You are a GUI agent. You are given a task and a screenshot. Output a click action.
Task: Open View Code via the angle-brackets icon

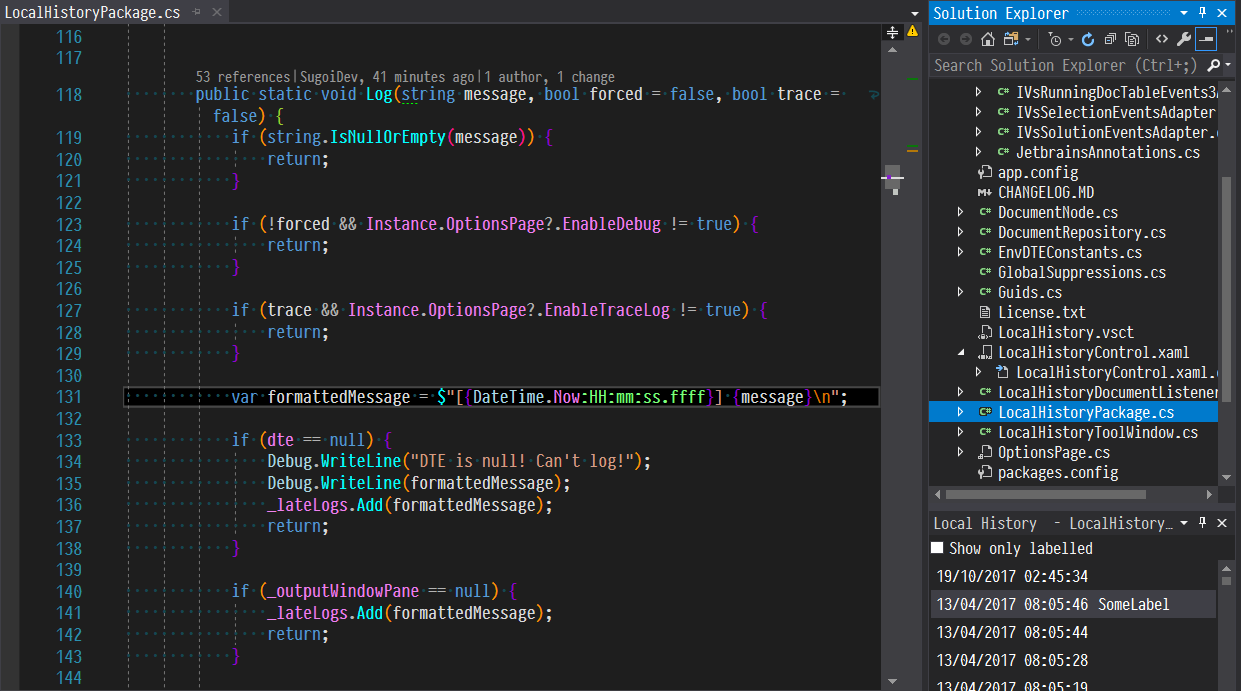tap(1162, 38)
